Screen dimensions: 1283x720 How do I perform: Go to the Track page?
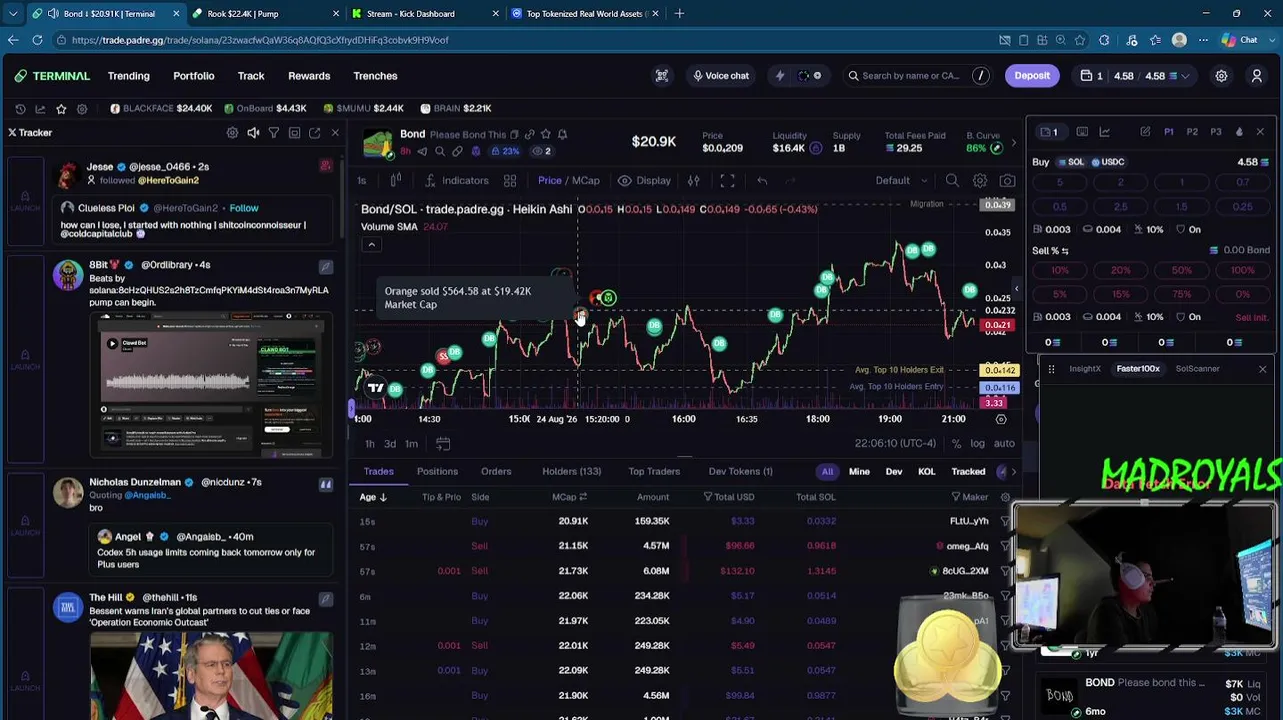click(251, 76)
